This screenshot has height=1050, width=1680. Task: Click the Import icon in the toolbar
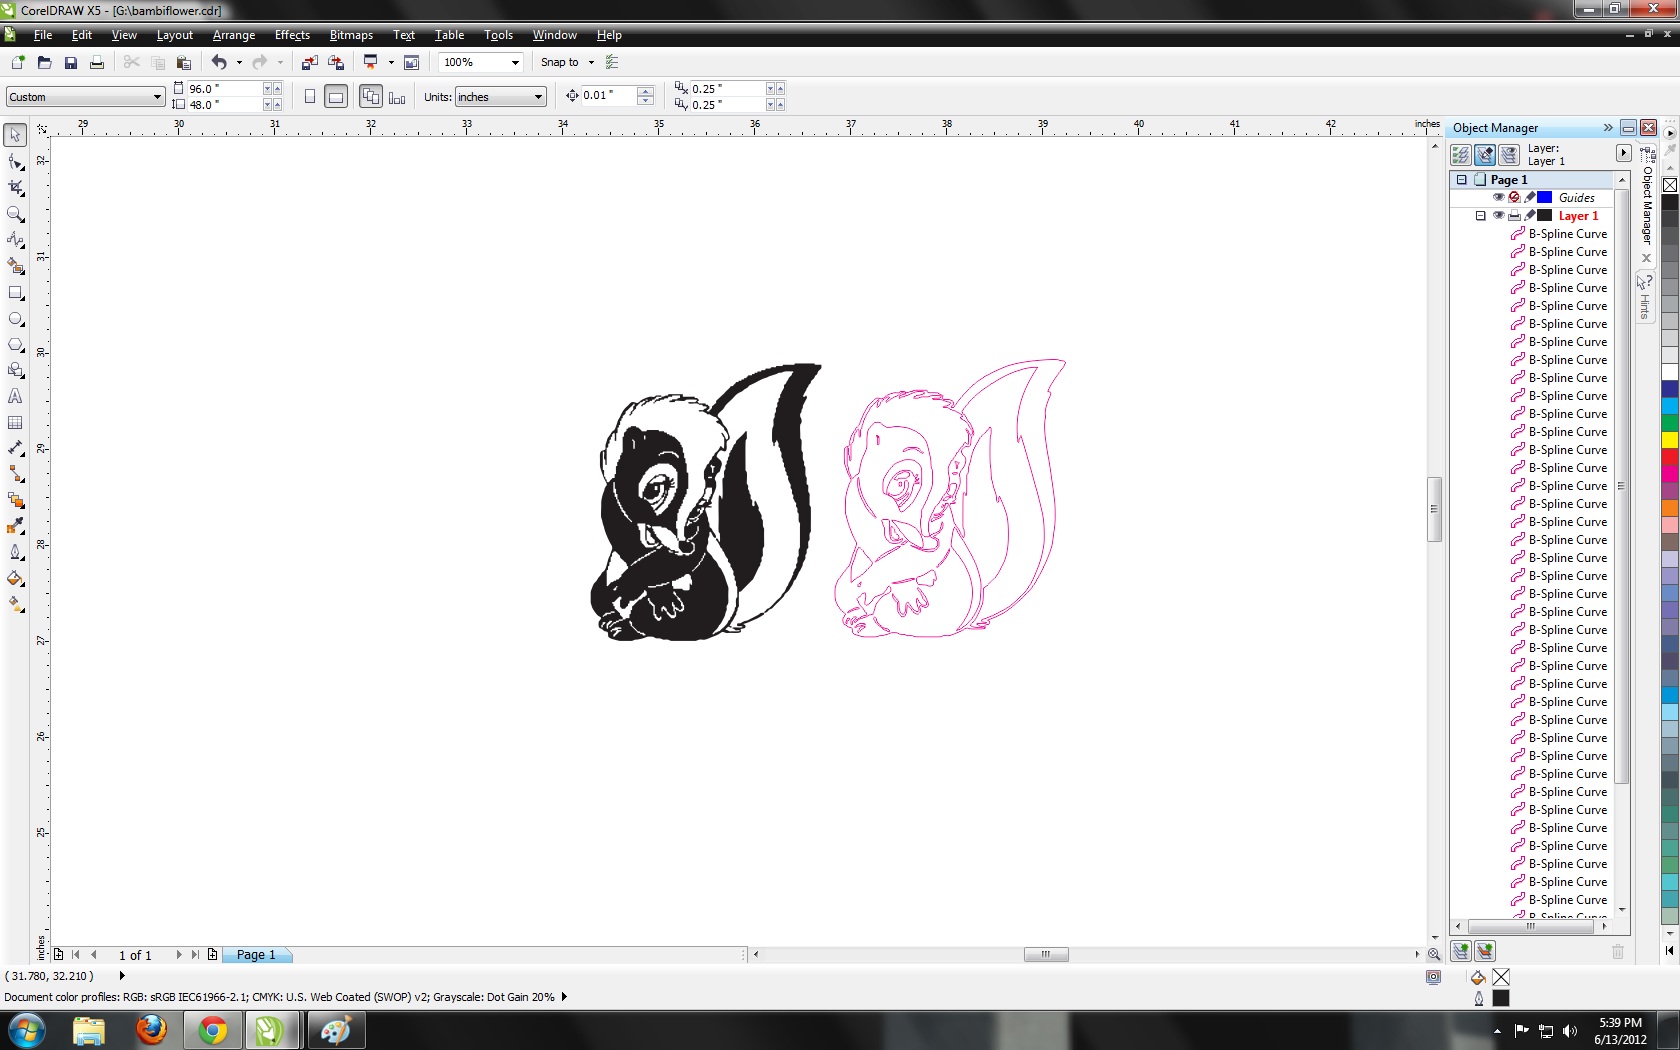[x=309, y=62]
